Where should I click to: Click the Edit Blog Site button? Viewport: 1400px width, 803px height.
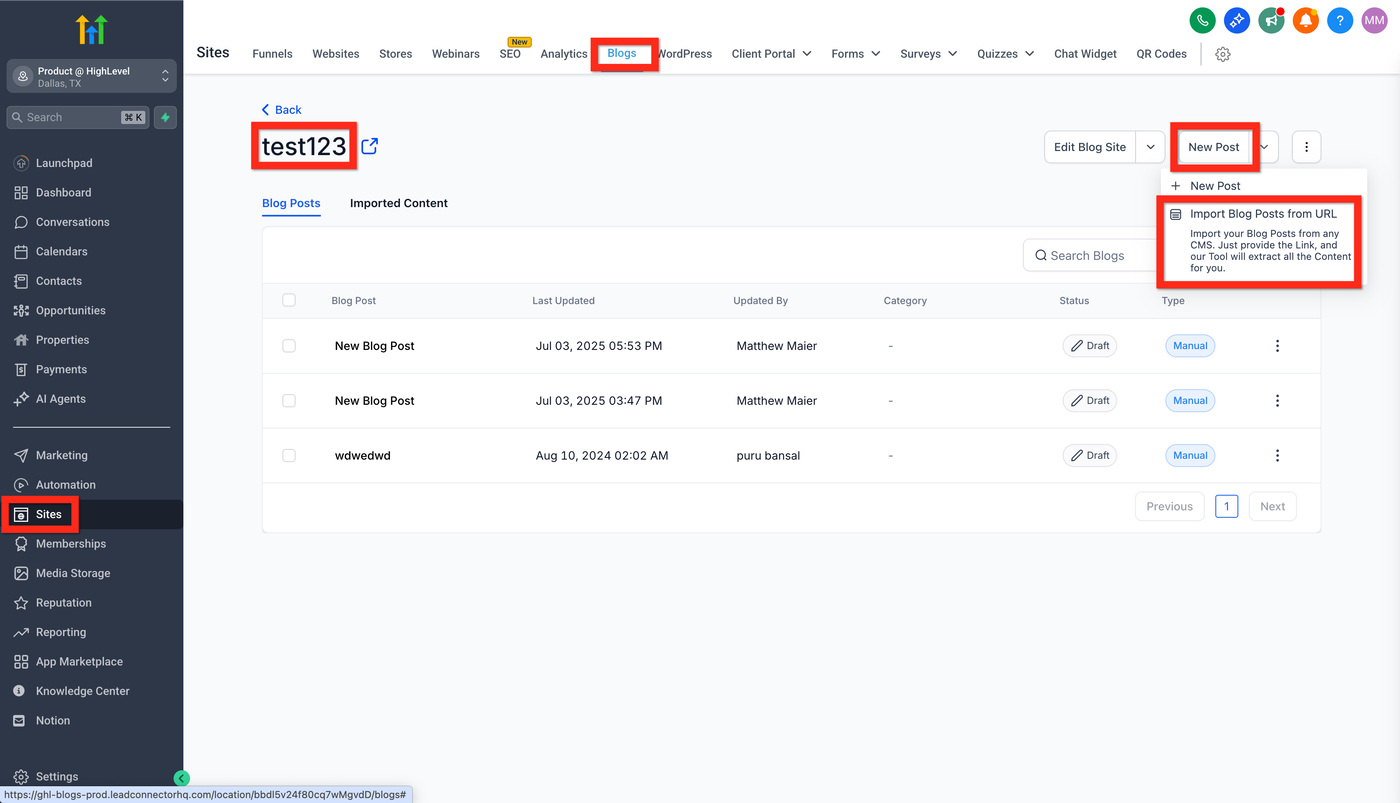(x=1089, y=147)
